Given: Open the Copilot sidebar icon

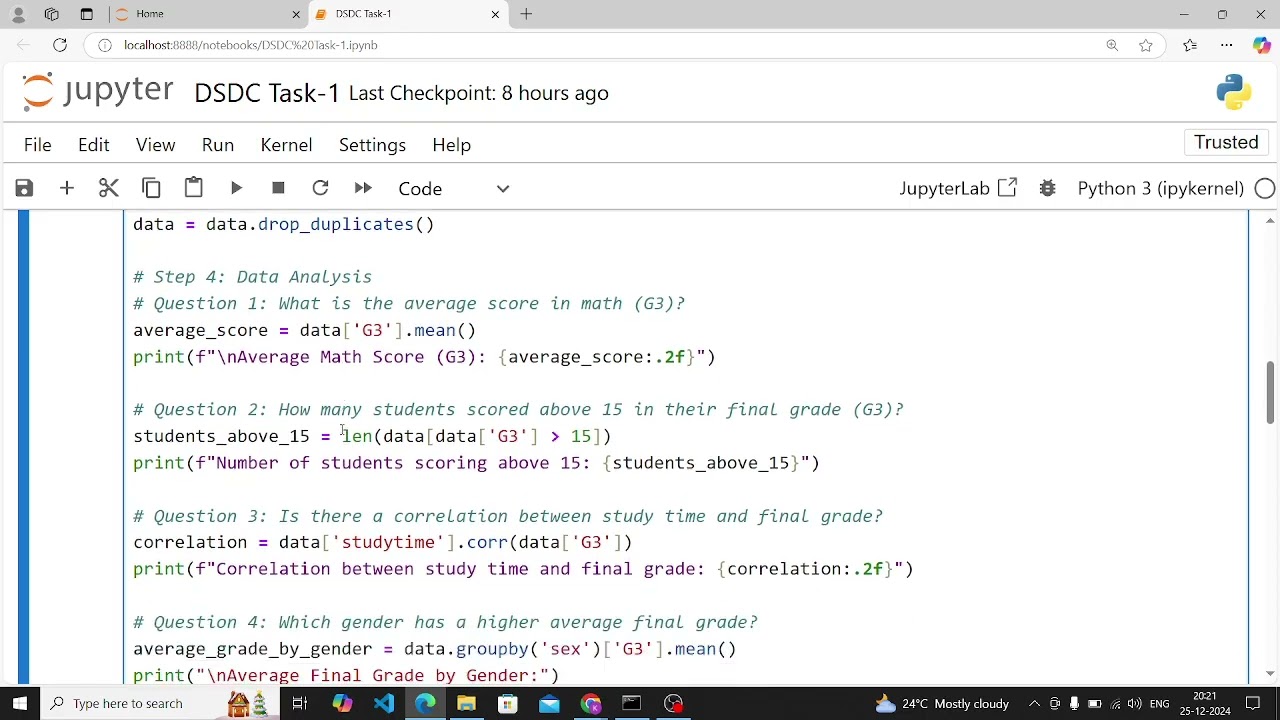Looking at the screenshot, I should [x=1263, y=45].
